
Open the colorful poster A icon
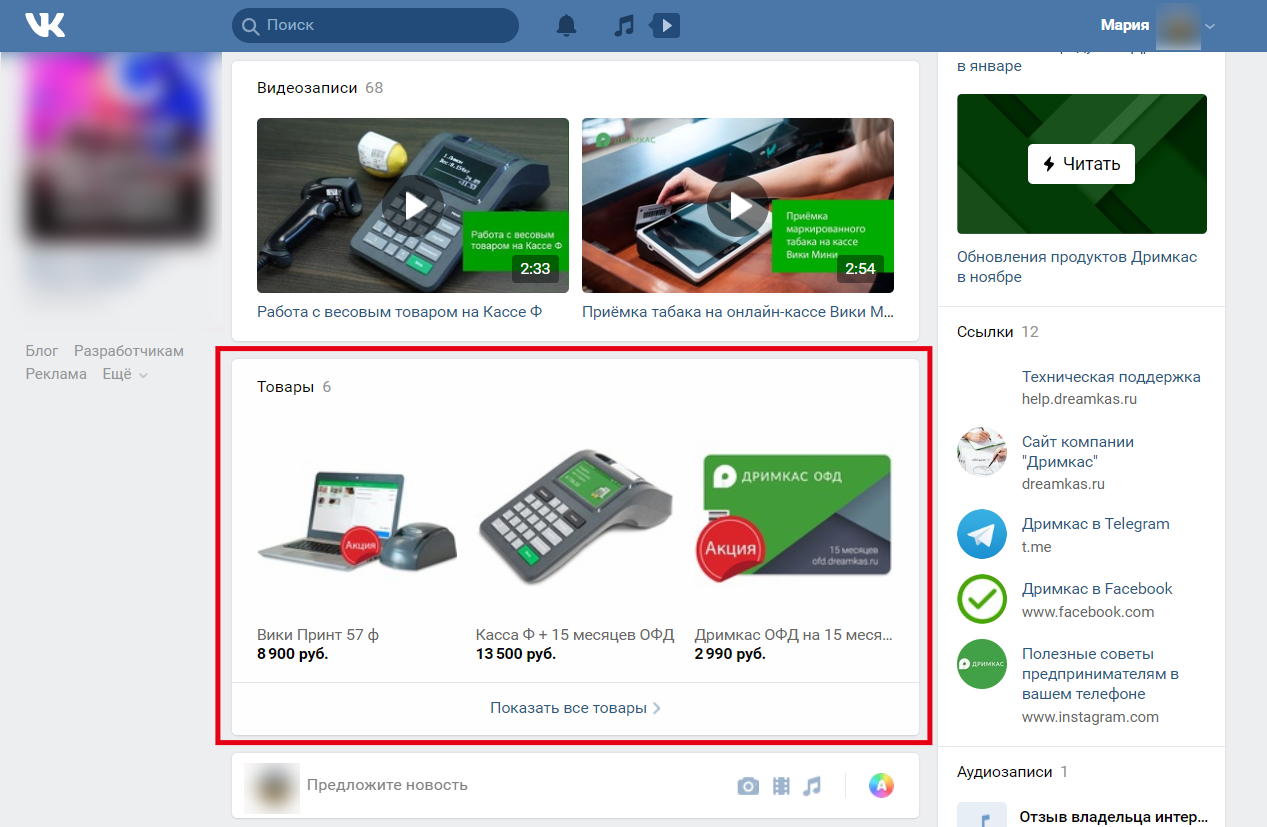[881, 786]
